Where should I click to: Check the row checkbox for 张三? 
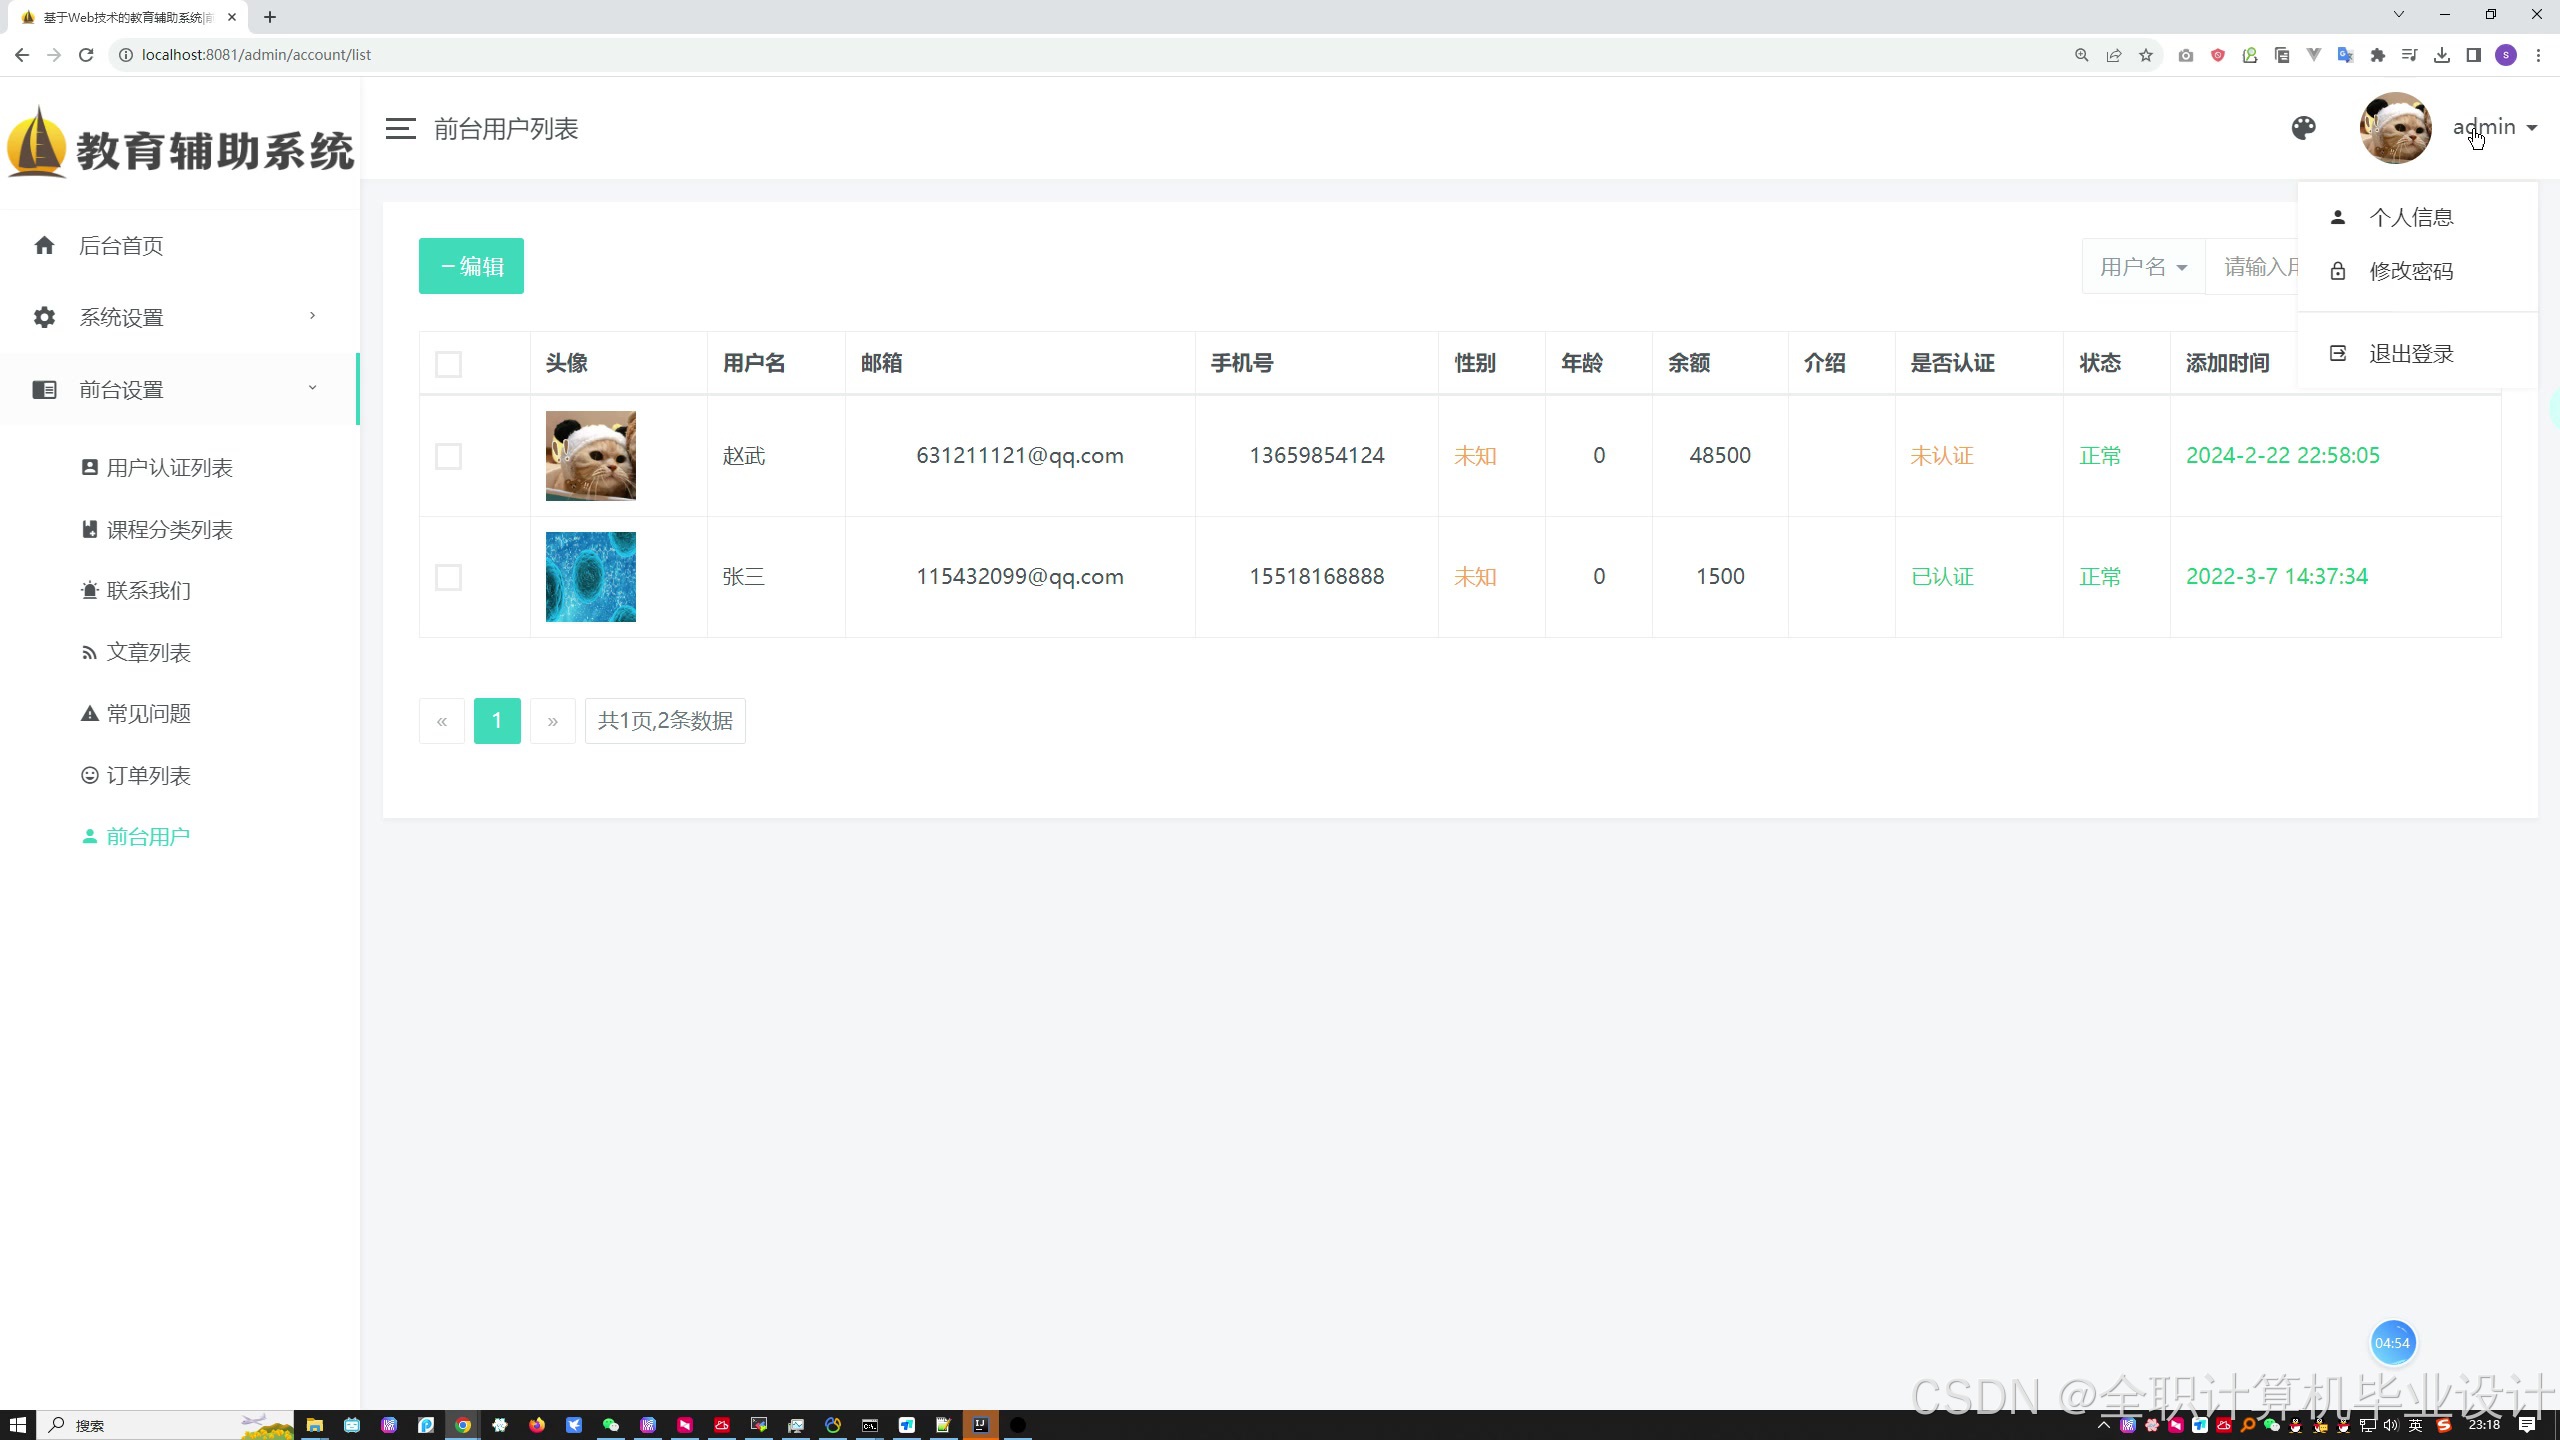click(448, 578)
